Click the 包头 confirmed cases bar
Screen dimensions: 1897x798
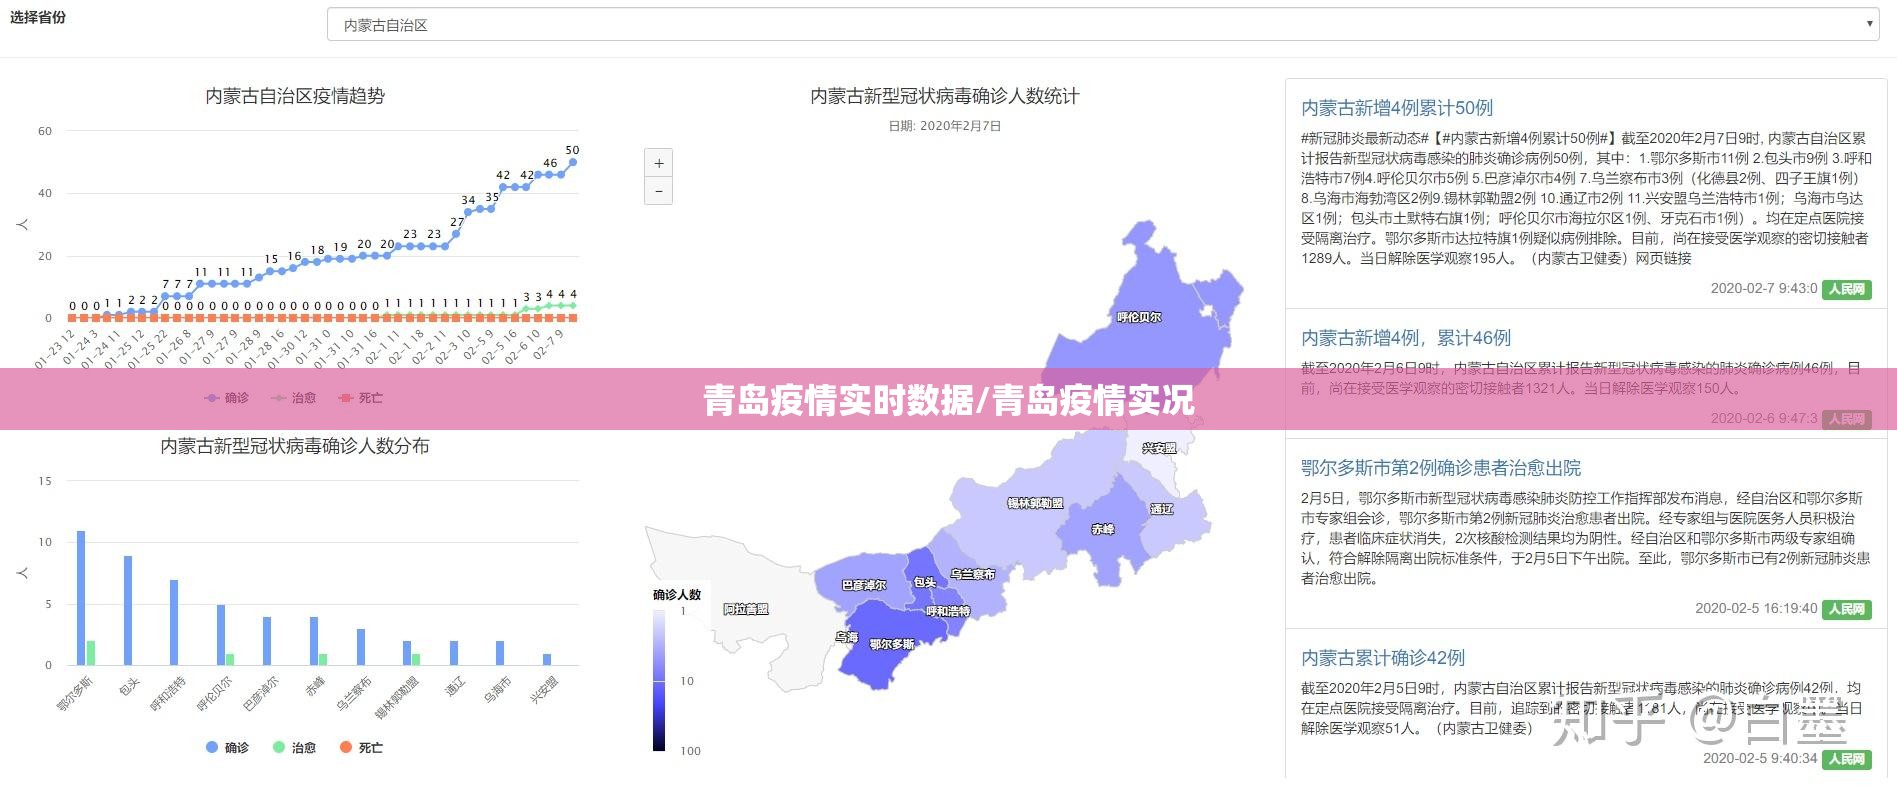coord(128,610)
